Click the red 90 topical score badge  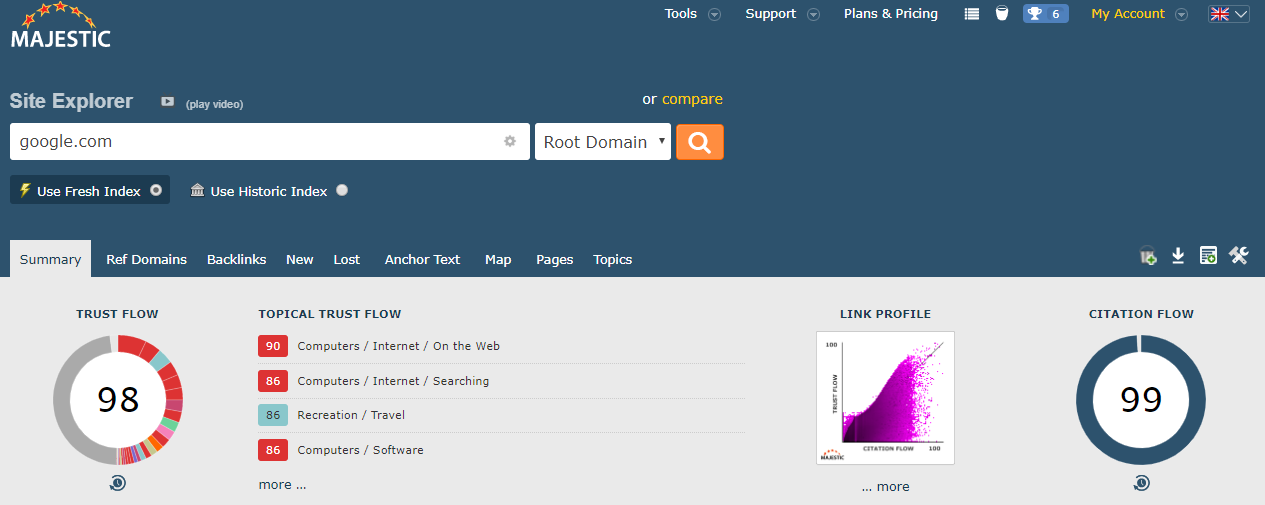(x=273, y=346)
